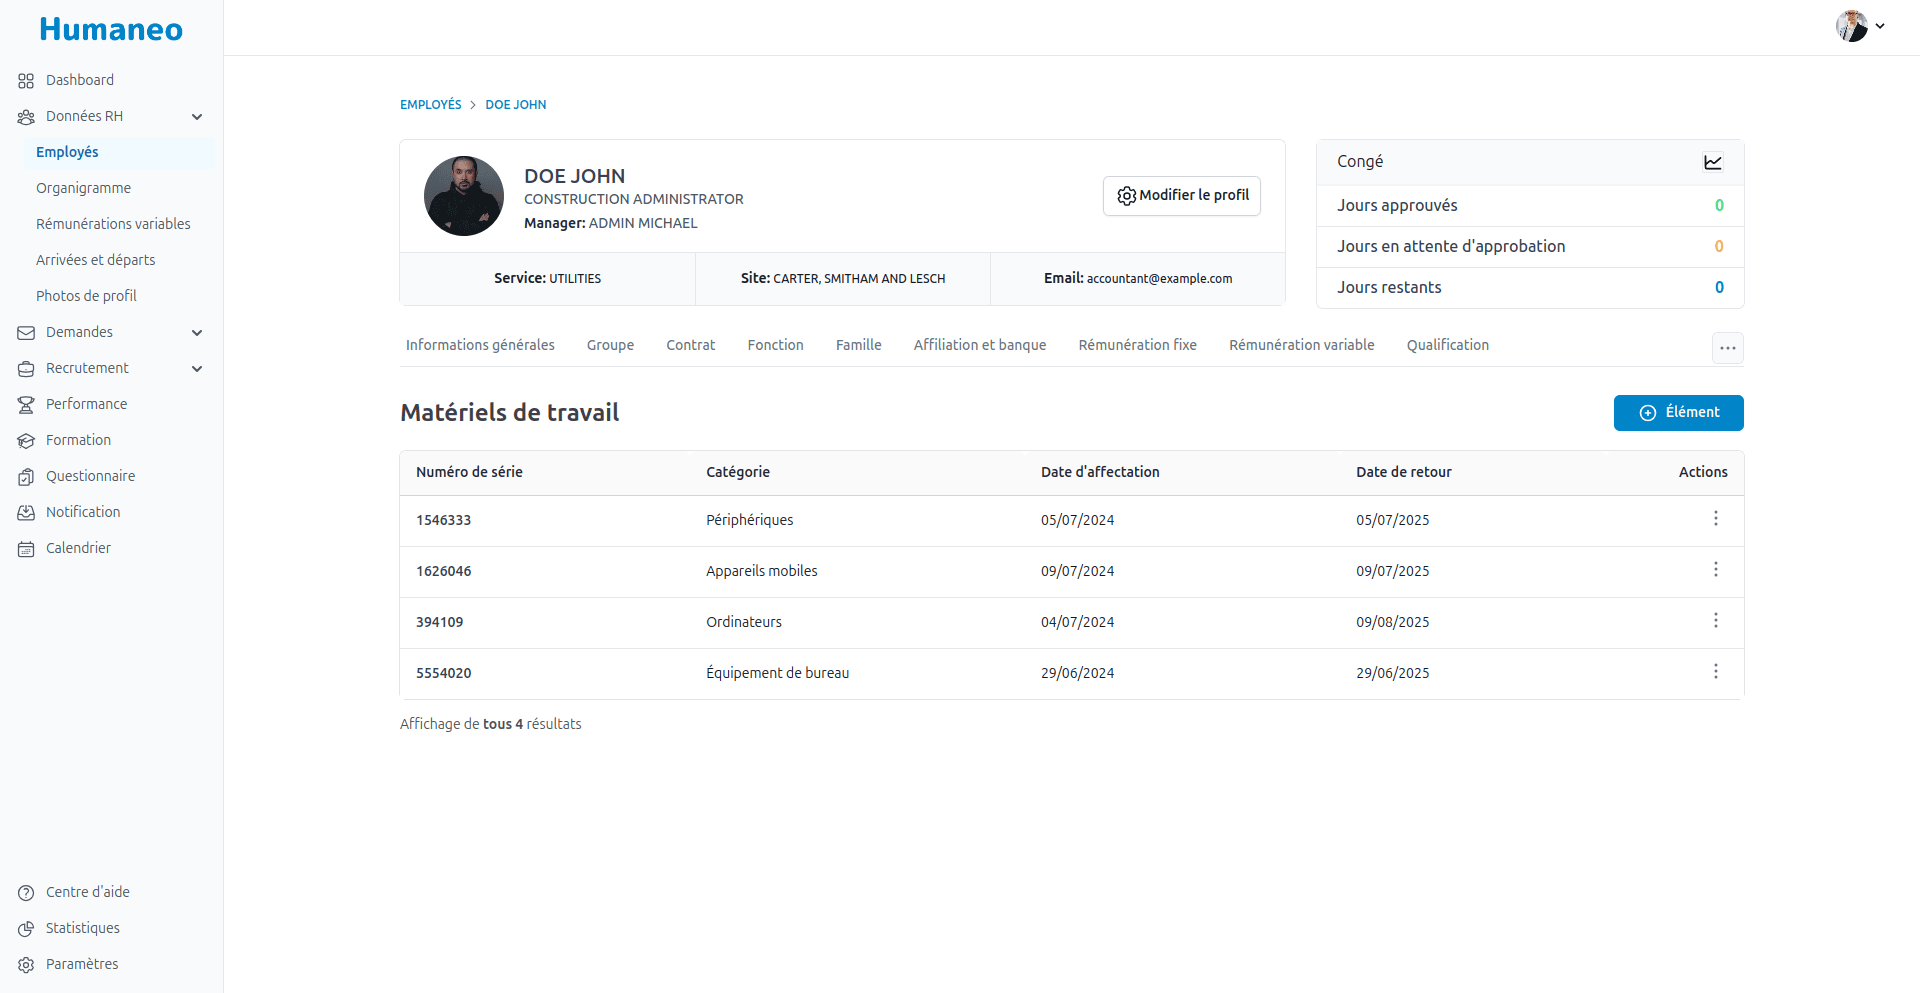Open the EMPLOYÉS breadcrumb link

[430, 104]
